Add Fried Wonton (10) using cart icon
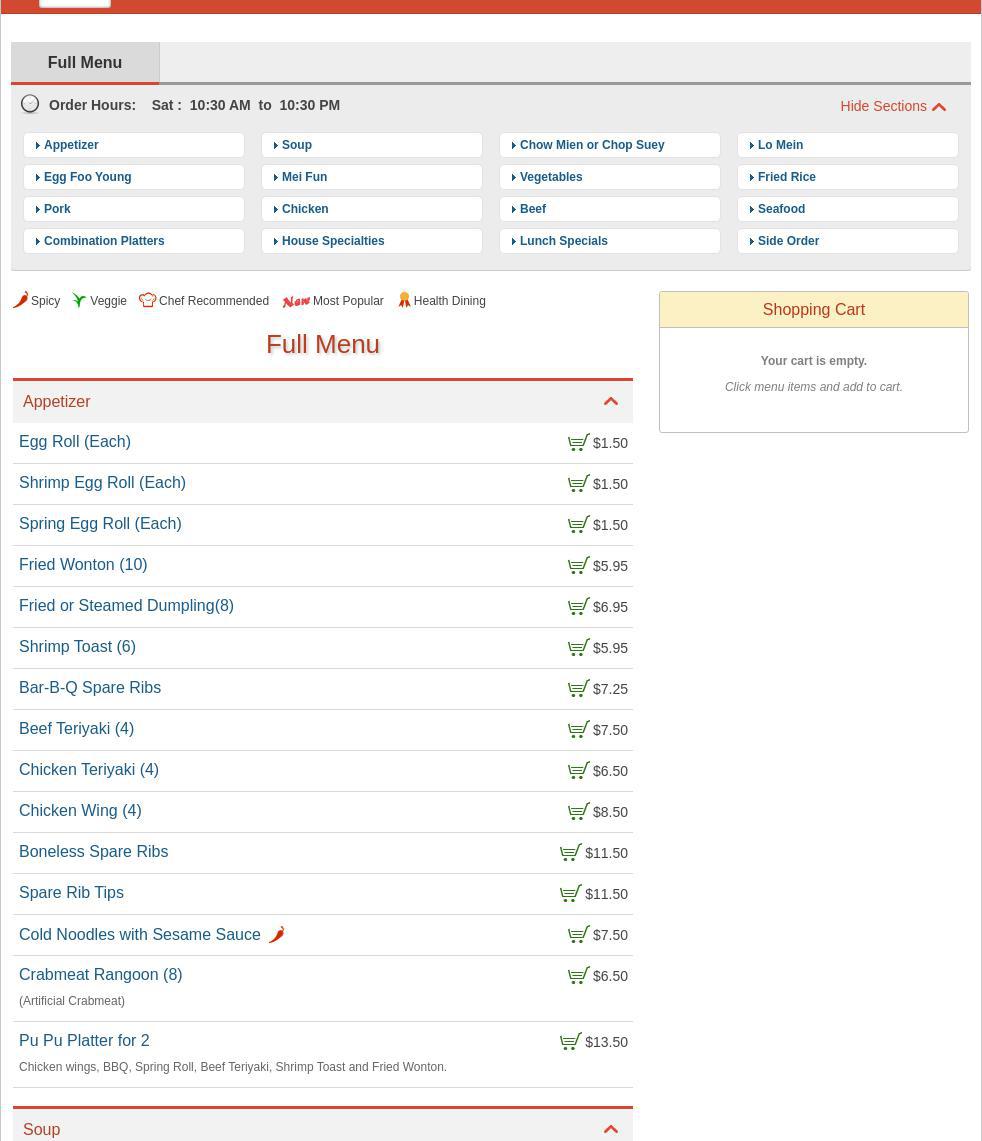982x1141 pixels. (x=578, y=566)
